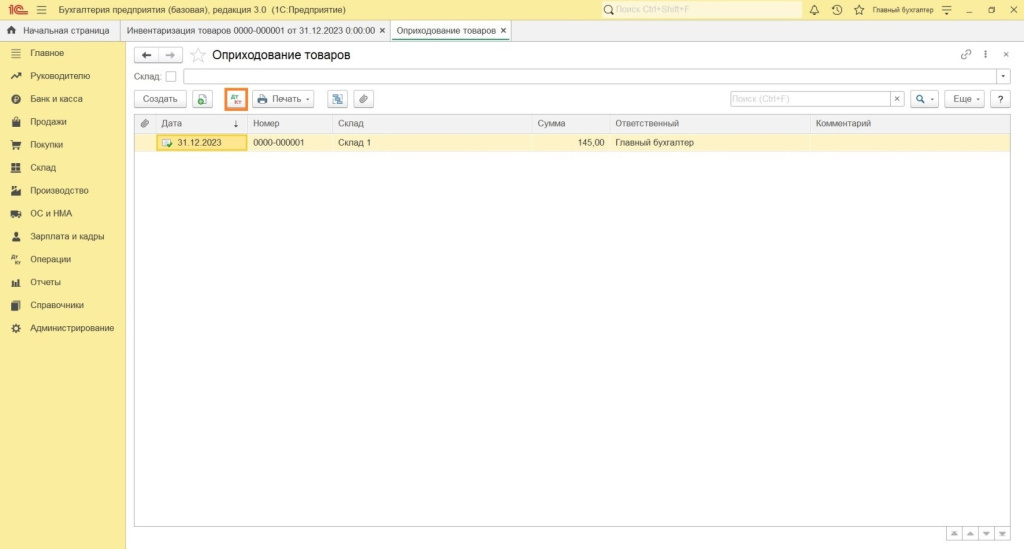The height and width of the screenshot is (549, 1024).
Task: Open favorites star in title bar
Action: (859, 10)
